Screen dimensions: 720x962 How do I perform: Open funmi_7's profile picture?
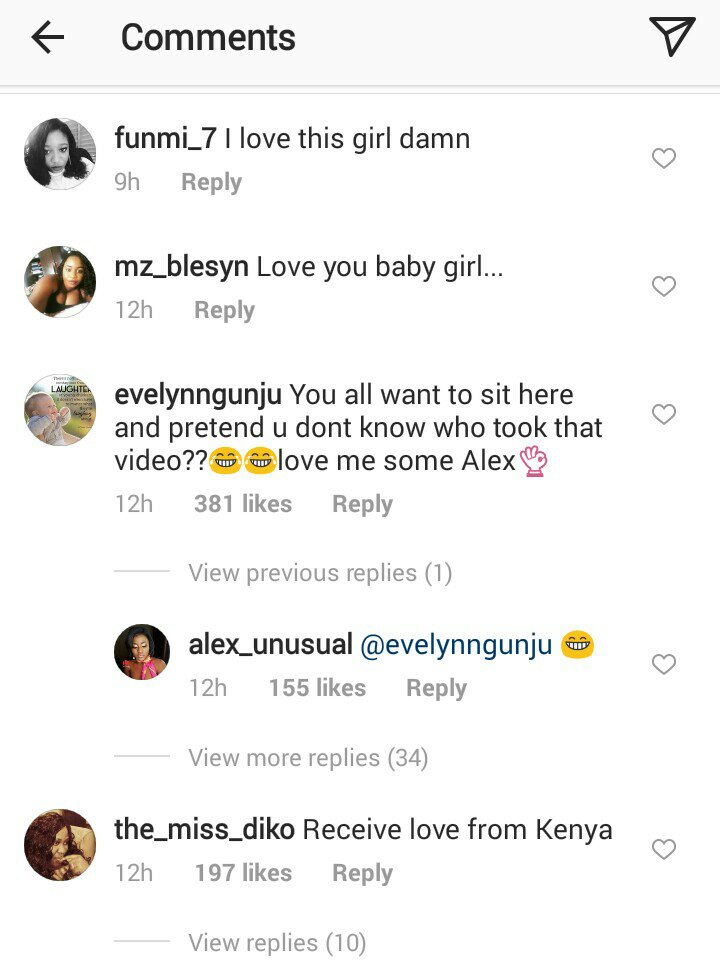pyautogui.click(x=60, y=154)
